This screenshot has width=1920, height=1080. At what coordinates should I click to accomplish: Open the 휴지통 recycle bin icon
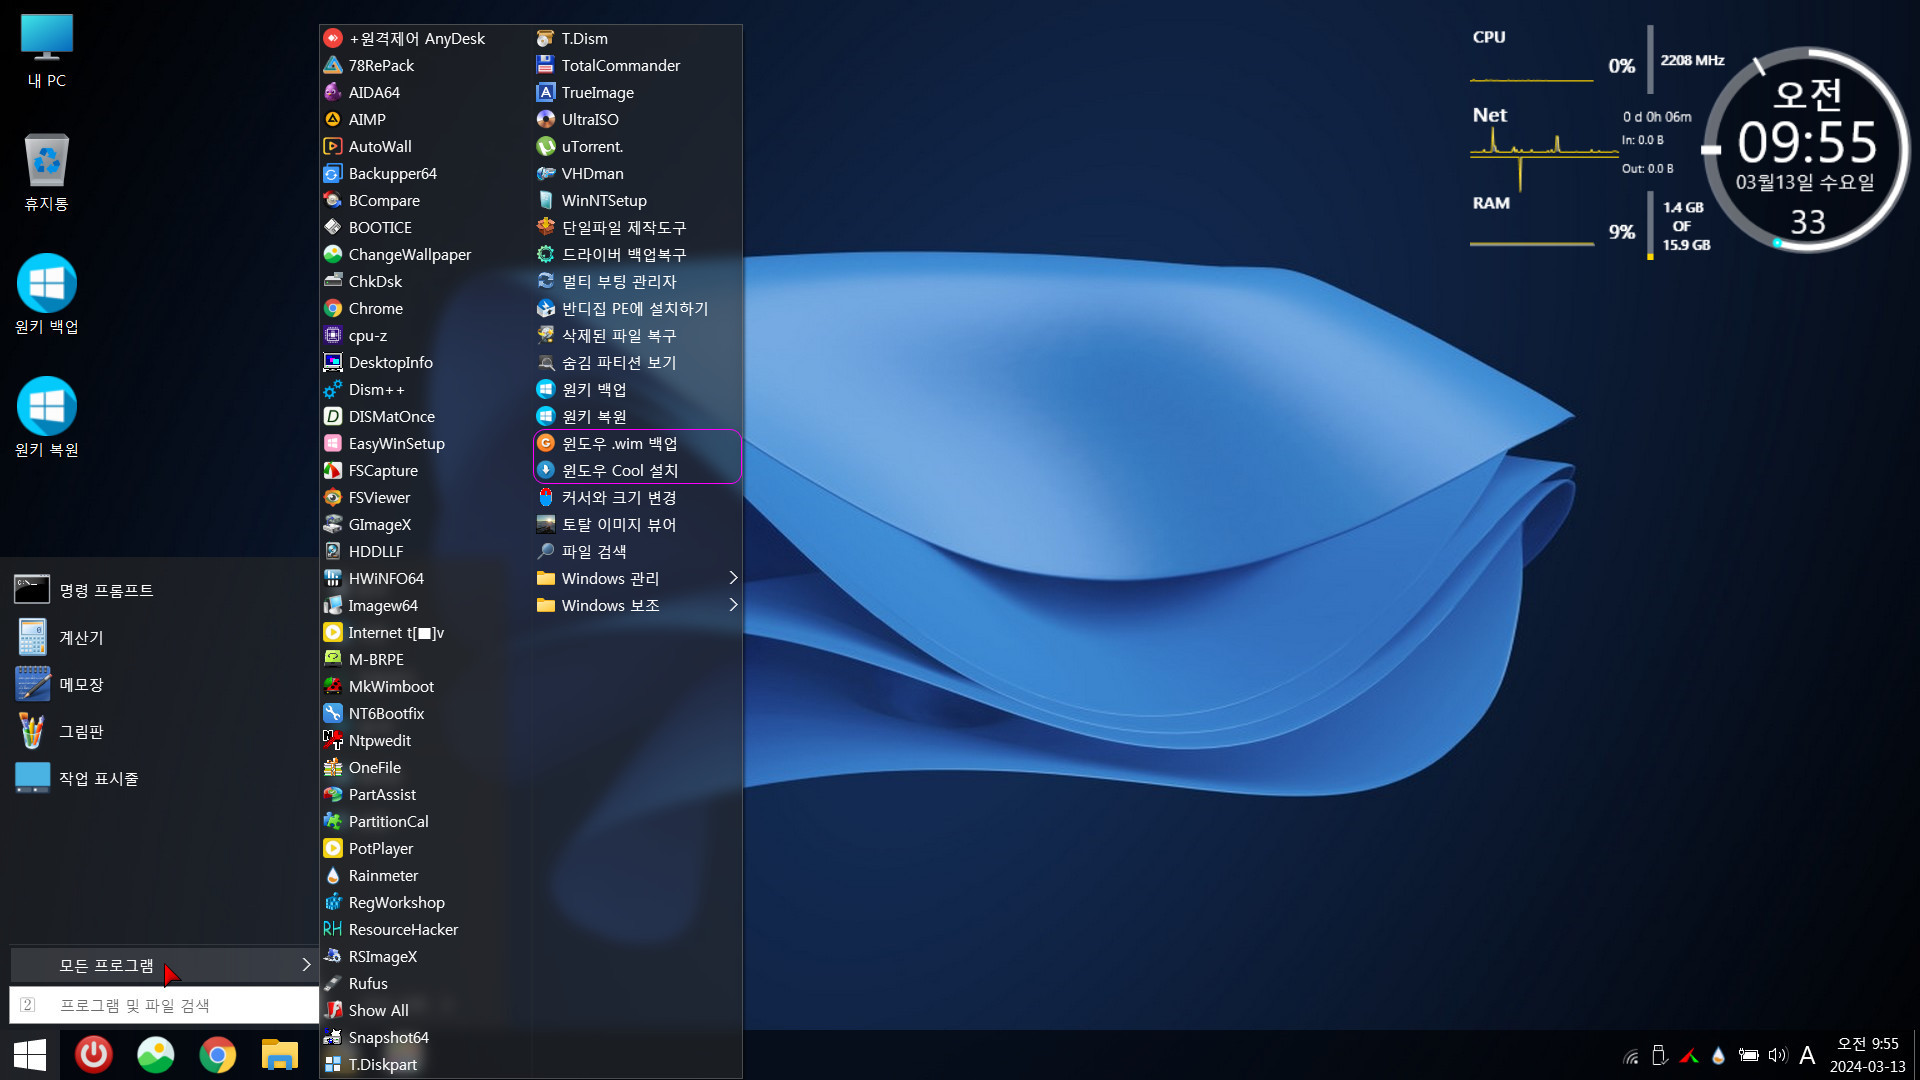coord(47,172)
